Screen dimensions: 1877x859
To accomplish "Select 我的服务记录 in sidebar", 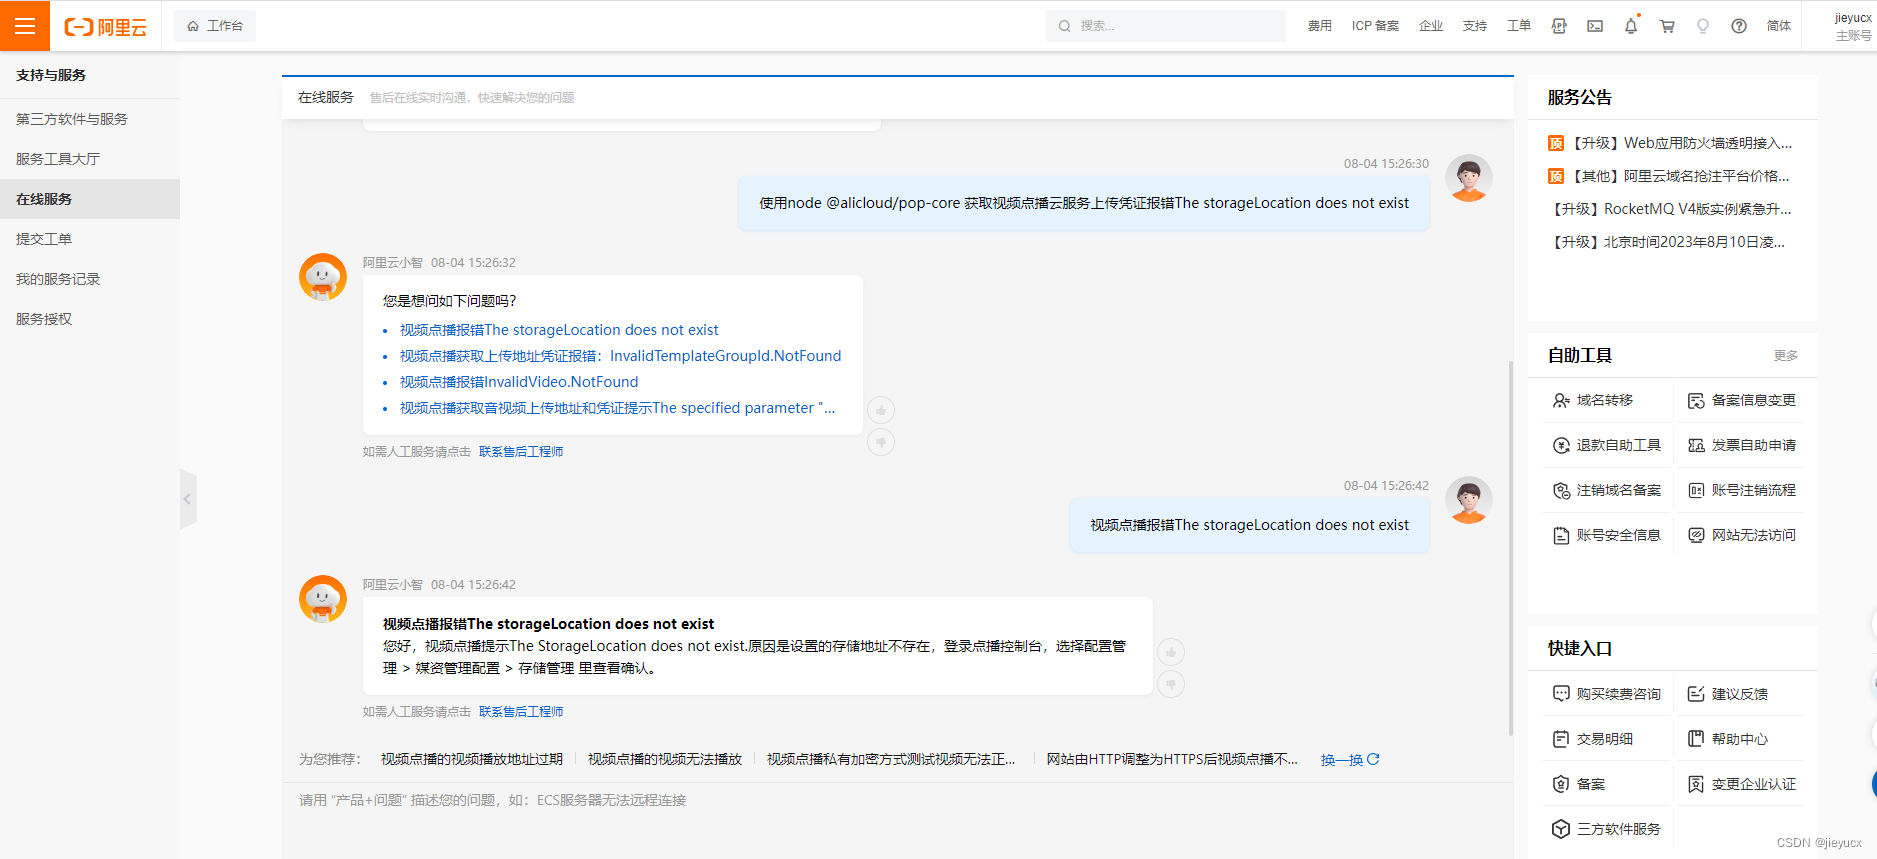I will click(90, 279).
